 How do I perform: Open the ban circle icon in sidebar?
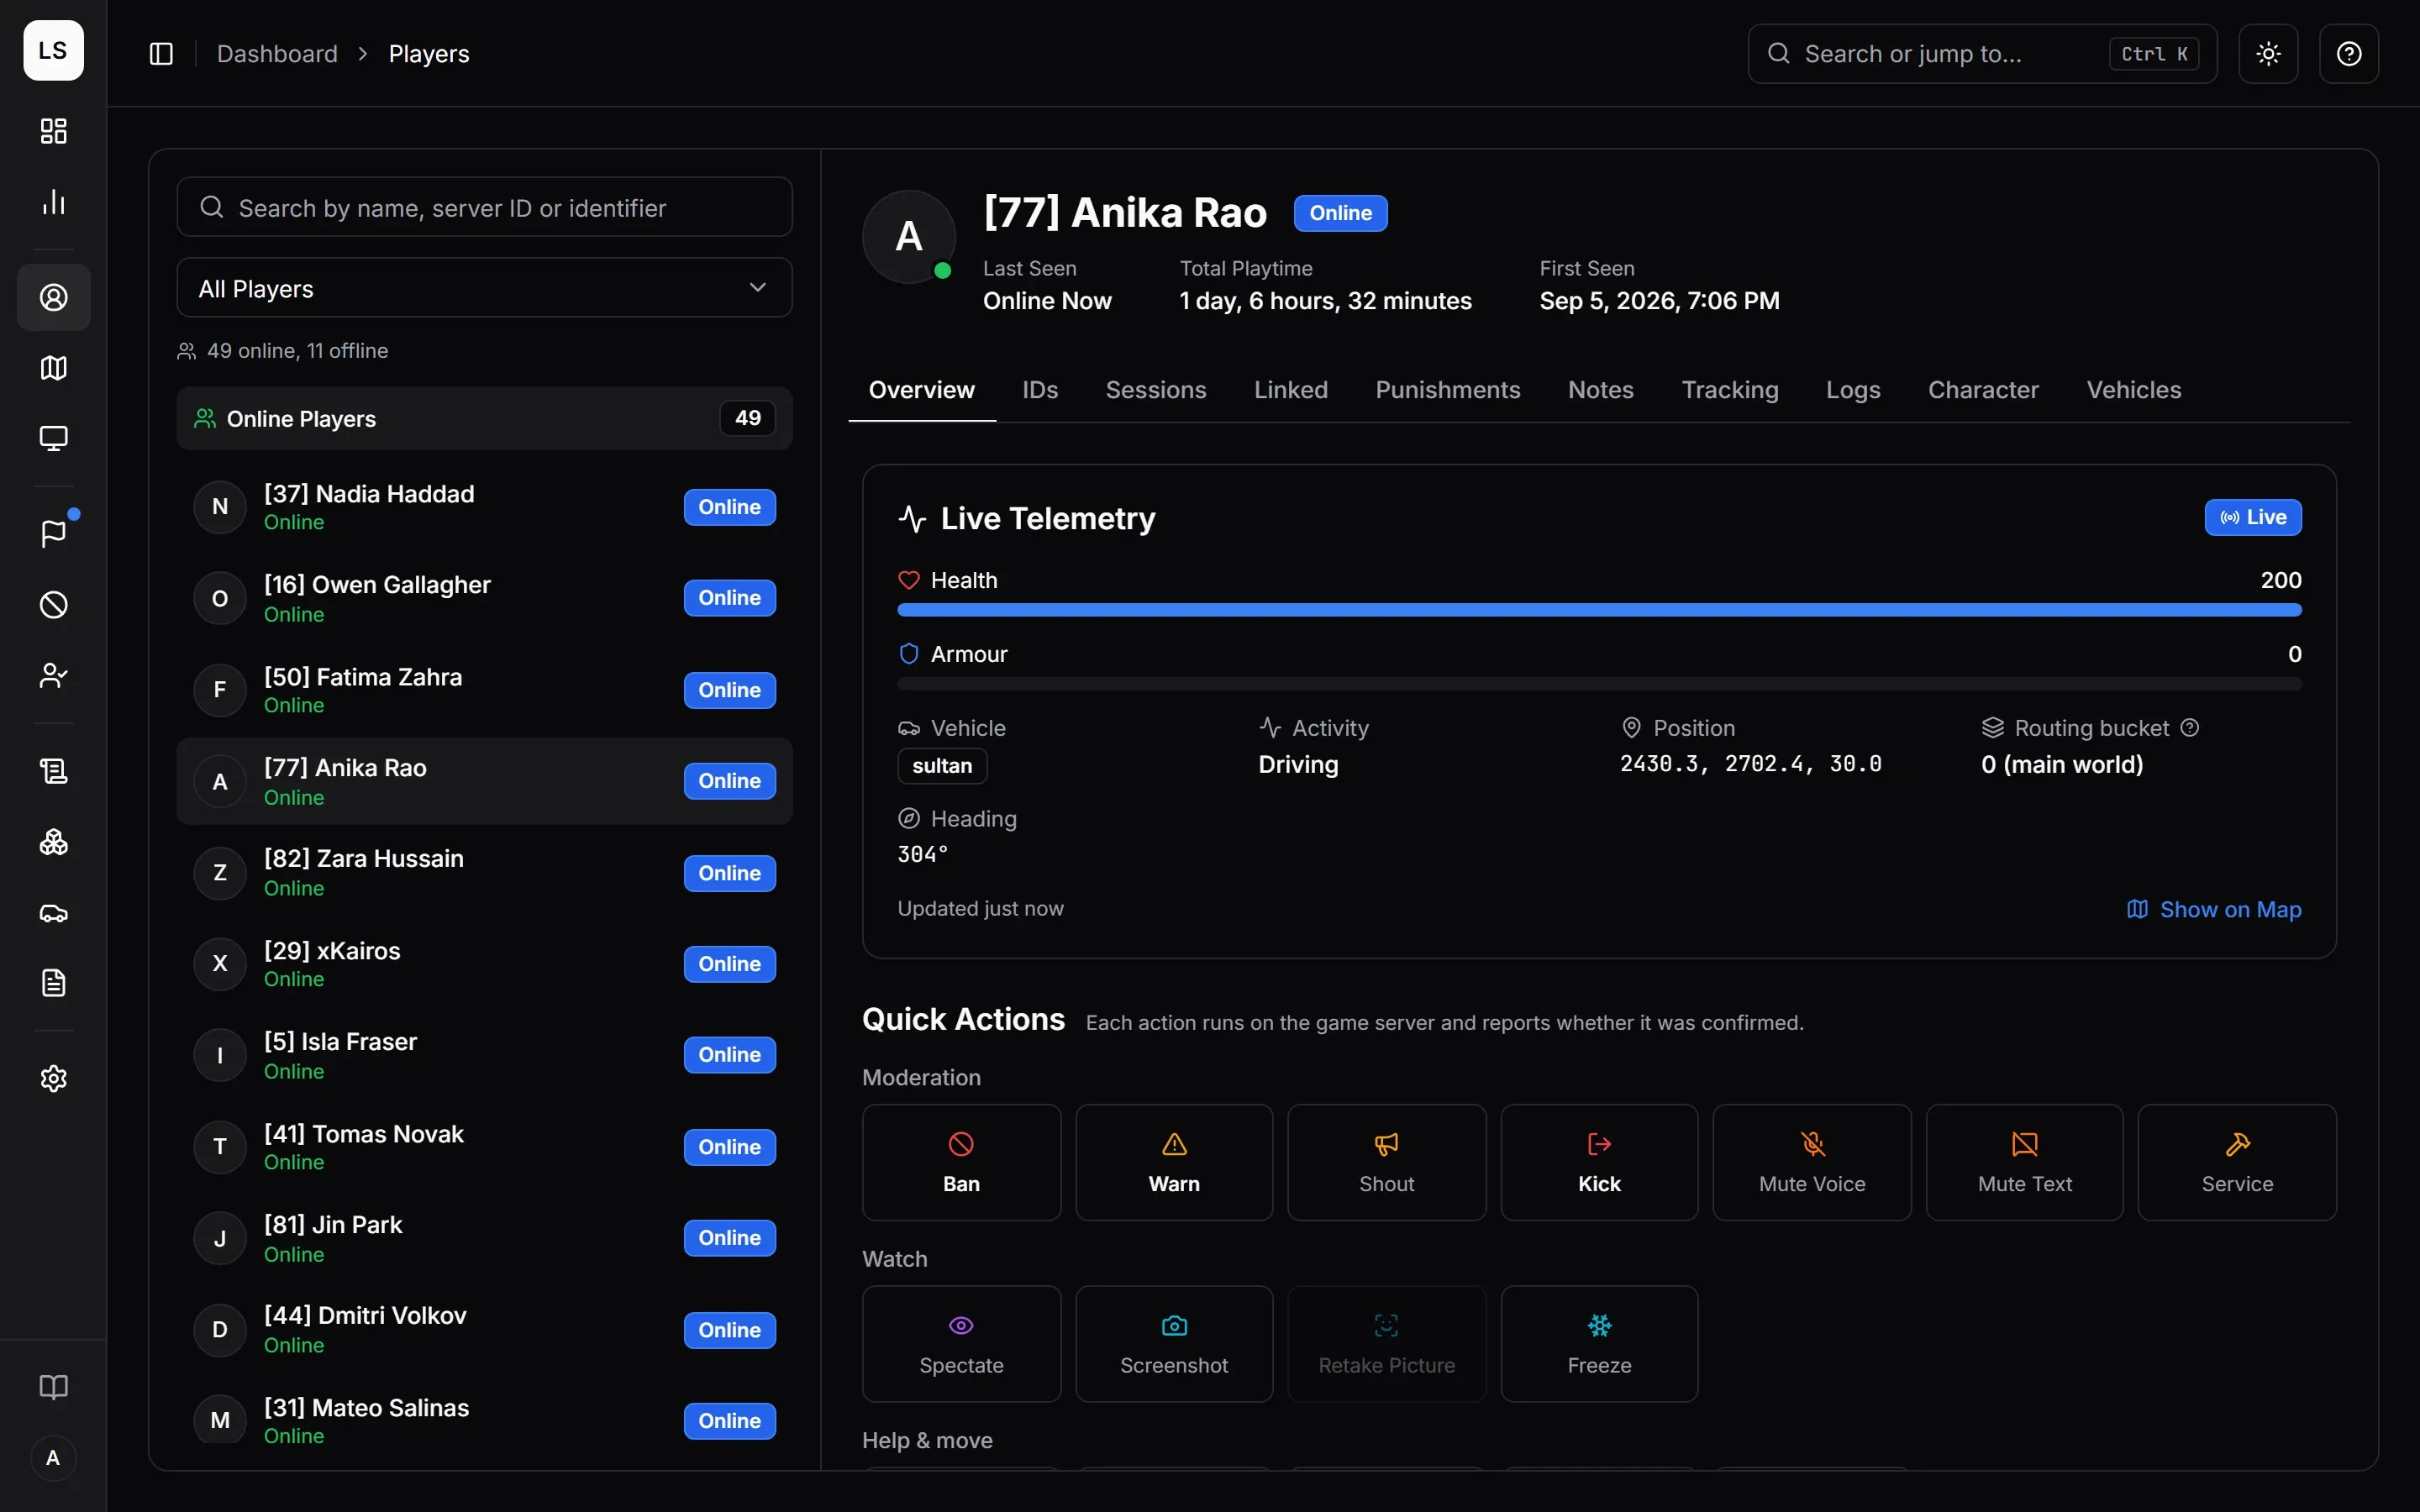[54, 605]
